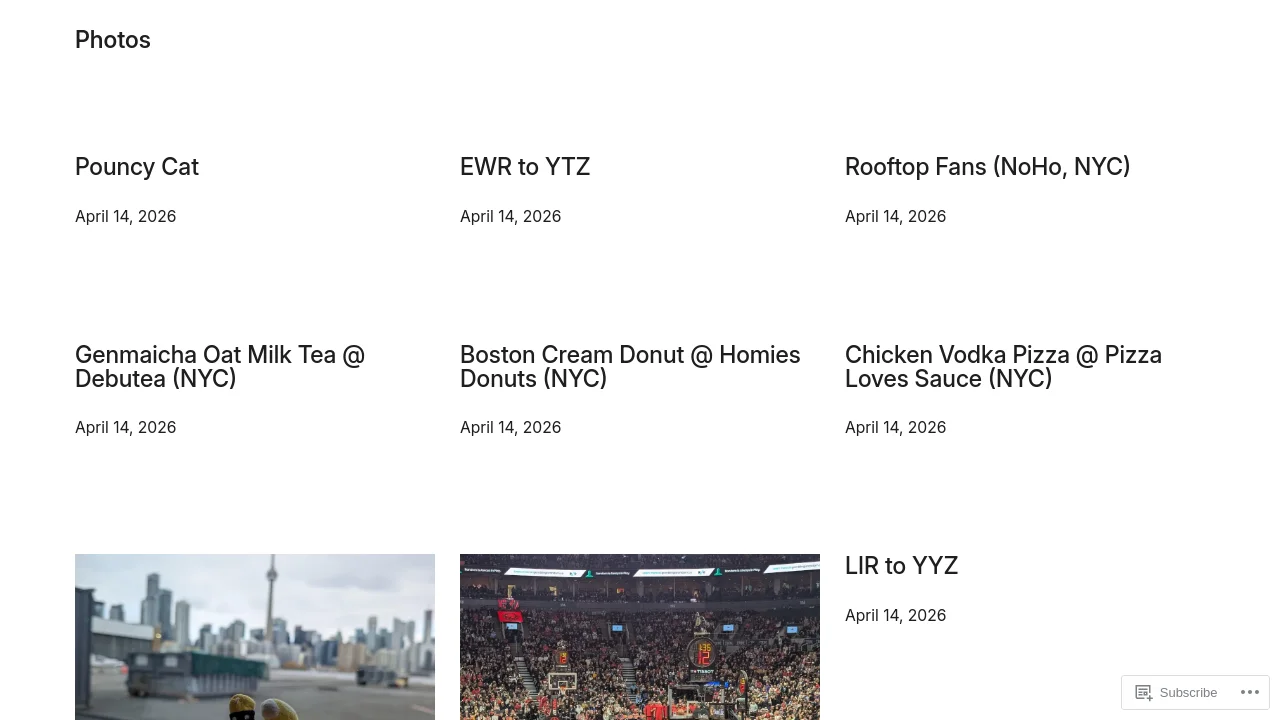Click the Toronto skyline photo thumbnail
This screenshot has height=720, width=1280.
coord(255,637)
